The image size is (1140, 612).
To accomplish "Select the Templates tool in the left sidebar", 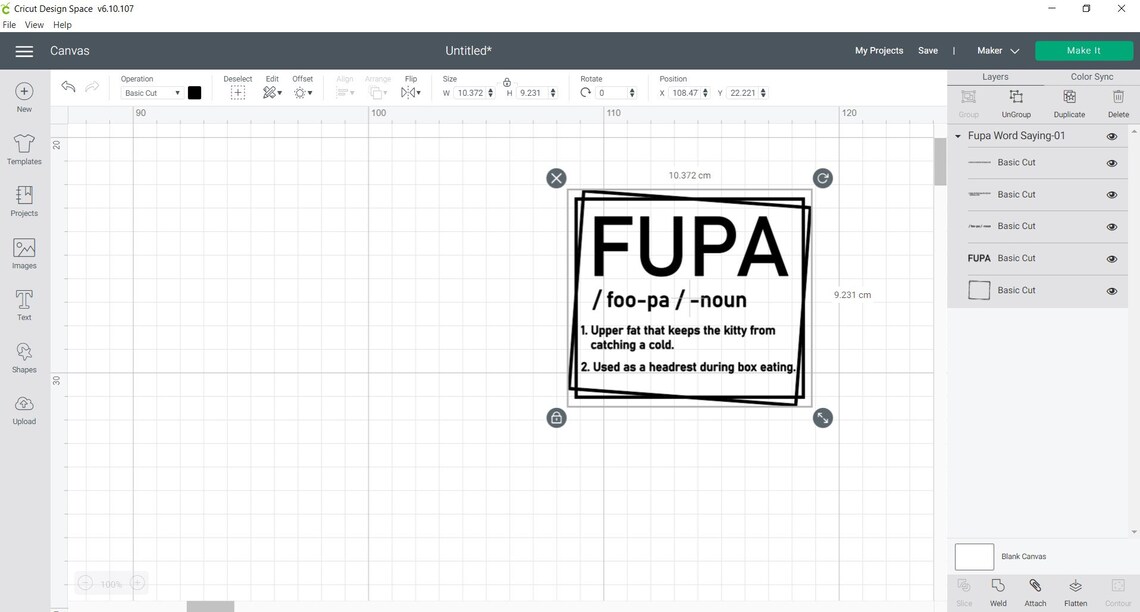I will (22, 148).
